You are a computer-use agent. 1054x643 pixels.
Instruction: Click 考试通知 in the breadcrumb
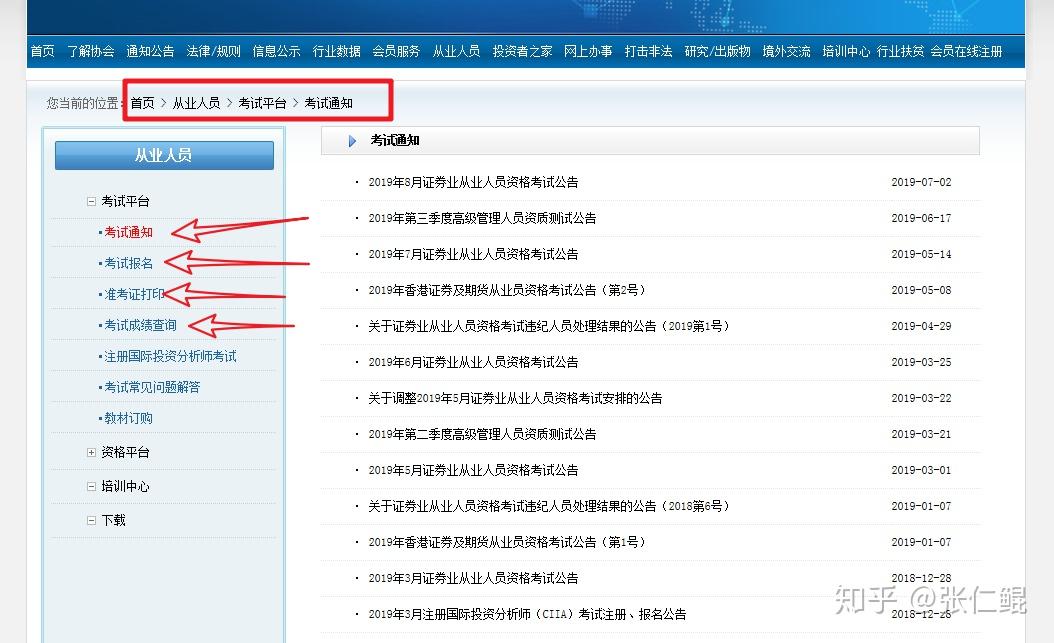point(328,103)
